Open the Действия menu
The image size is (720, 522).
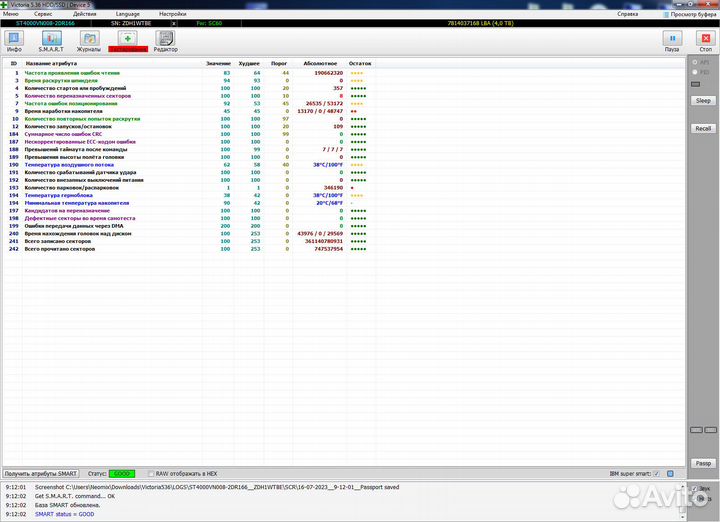point(84,14)
